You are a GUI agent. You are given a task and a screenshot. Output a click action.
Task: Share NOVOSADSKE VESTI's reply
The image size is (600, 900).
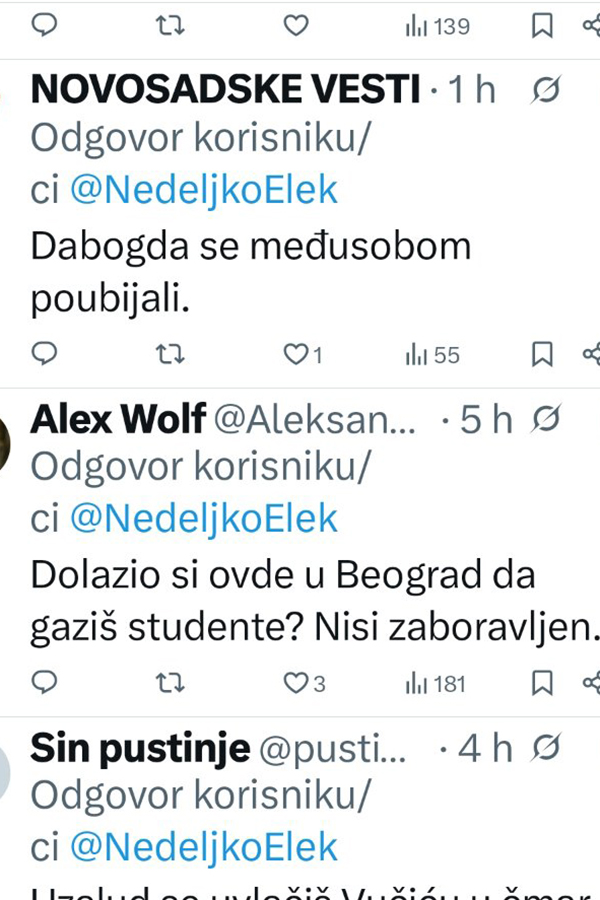click(x=590, y=354)
